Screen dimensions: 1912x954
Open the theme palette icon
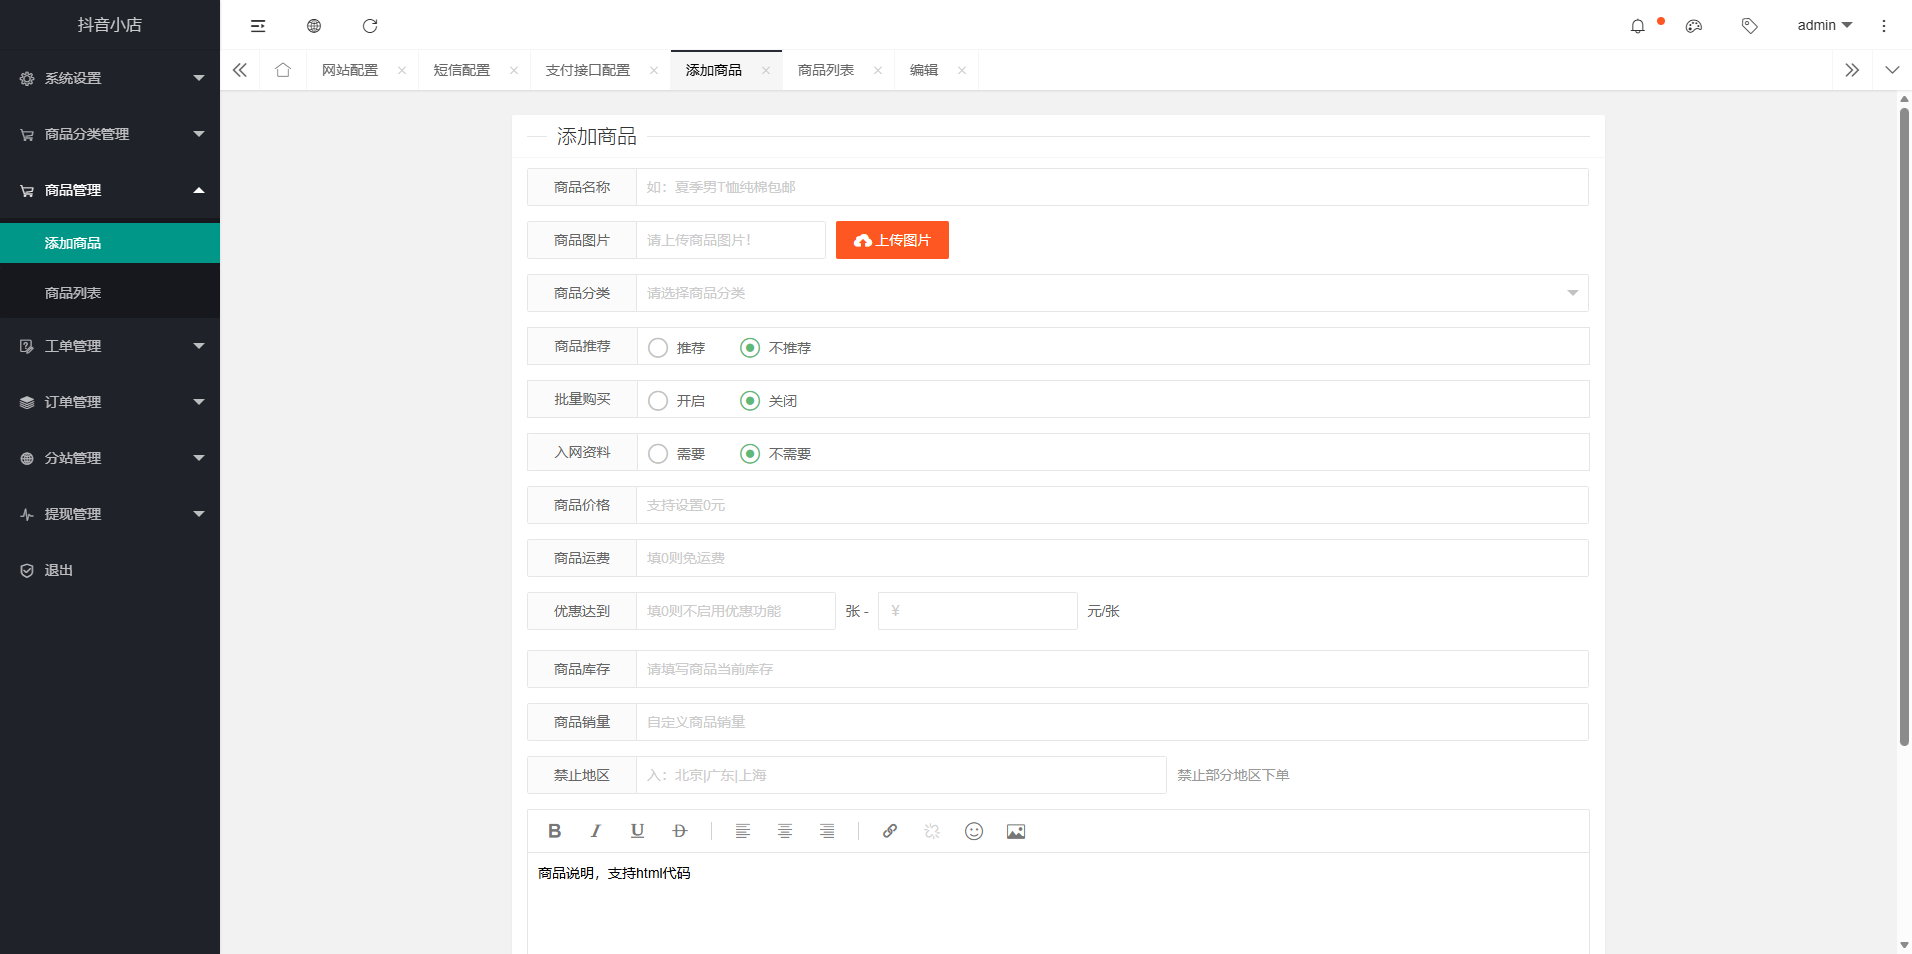point(1693,25)
